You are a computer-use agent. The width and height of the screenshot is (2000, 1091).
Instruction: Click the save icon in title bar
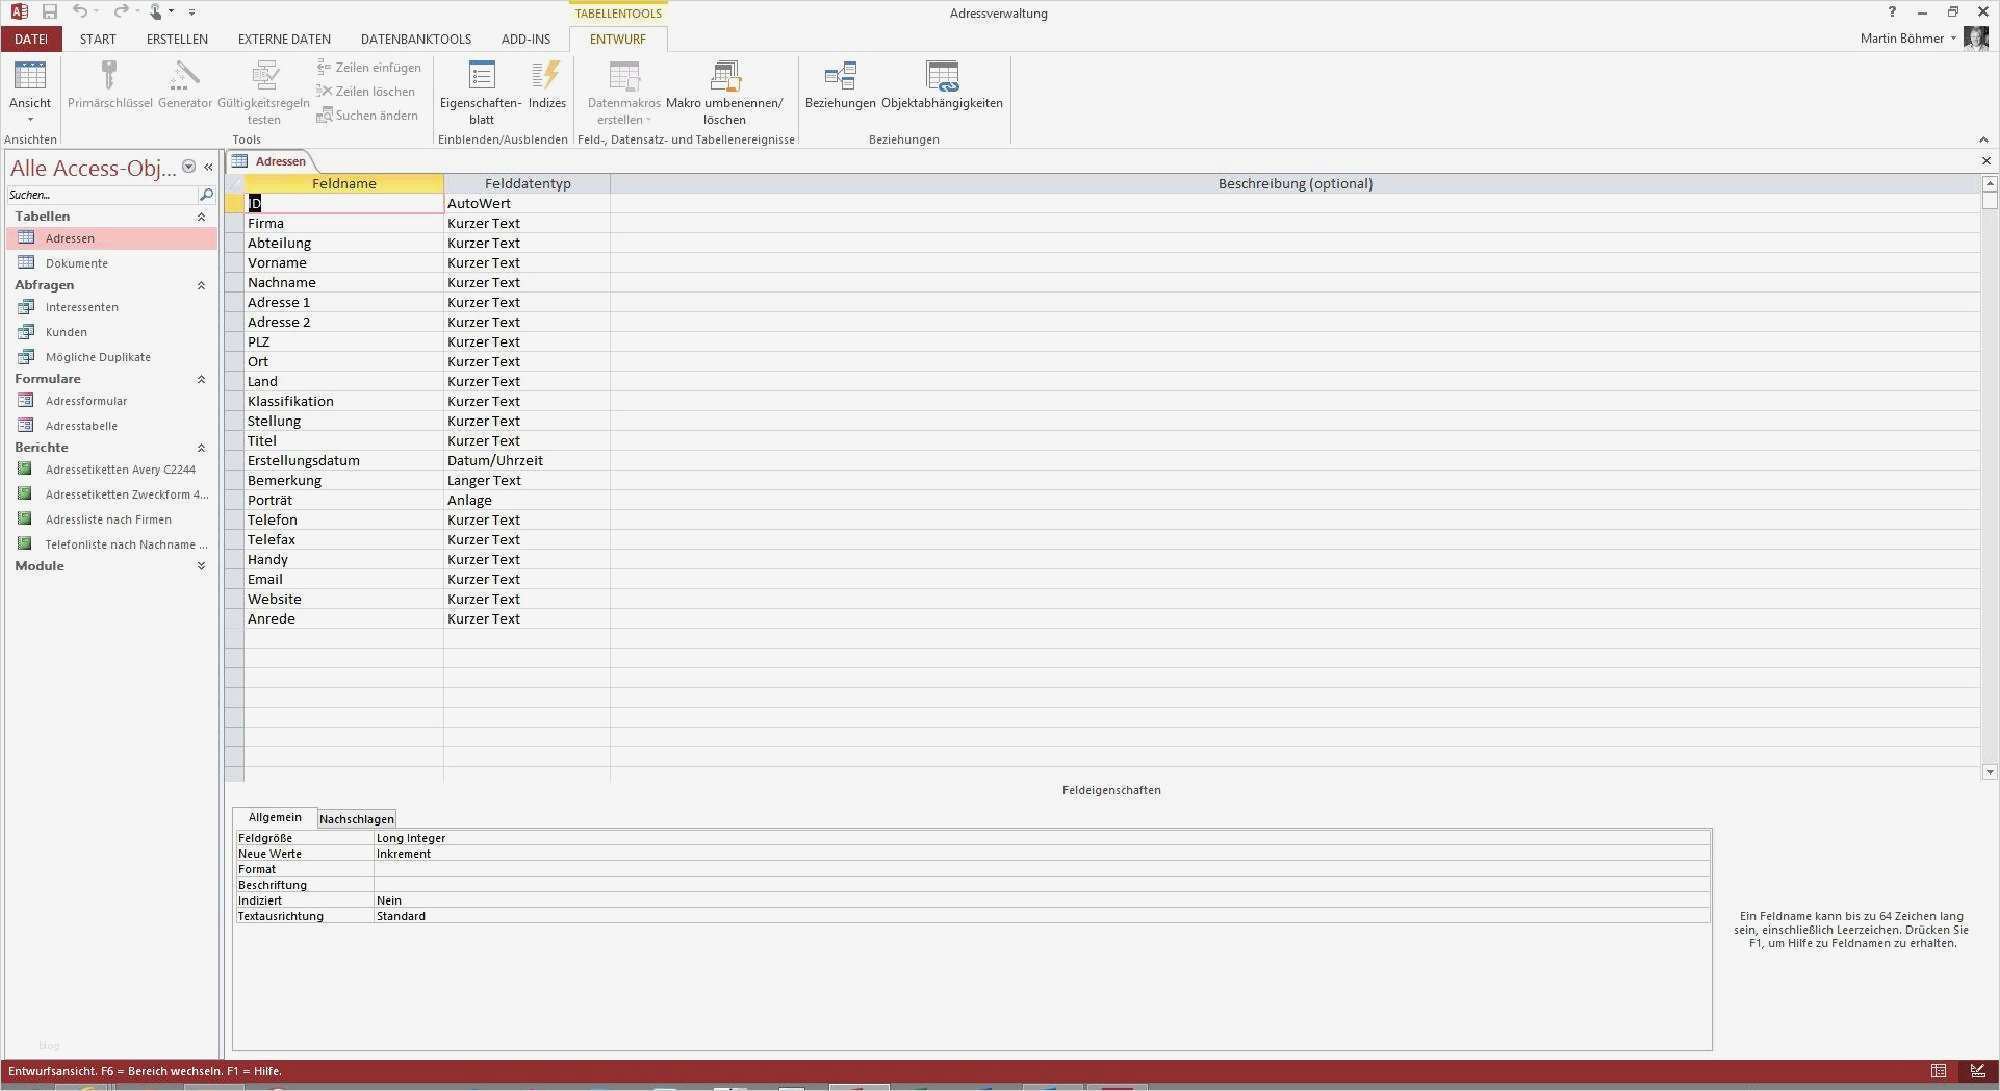[49, 12]
